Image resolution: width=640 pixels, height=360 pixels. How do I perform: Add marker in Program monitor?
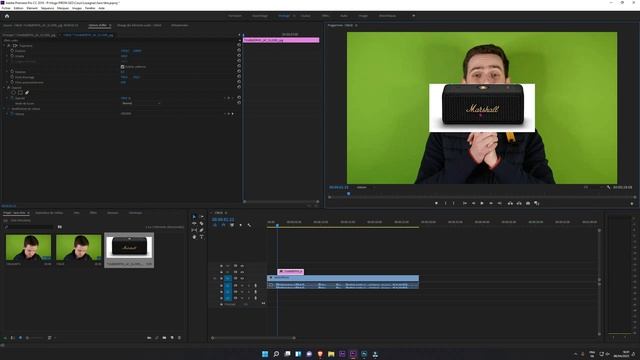[x=436, y=203]
